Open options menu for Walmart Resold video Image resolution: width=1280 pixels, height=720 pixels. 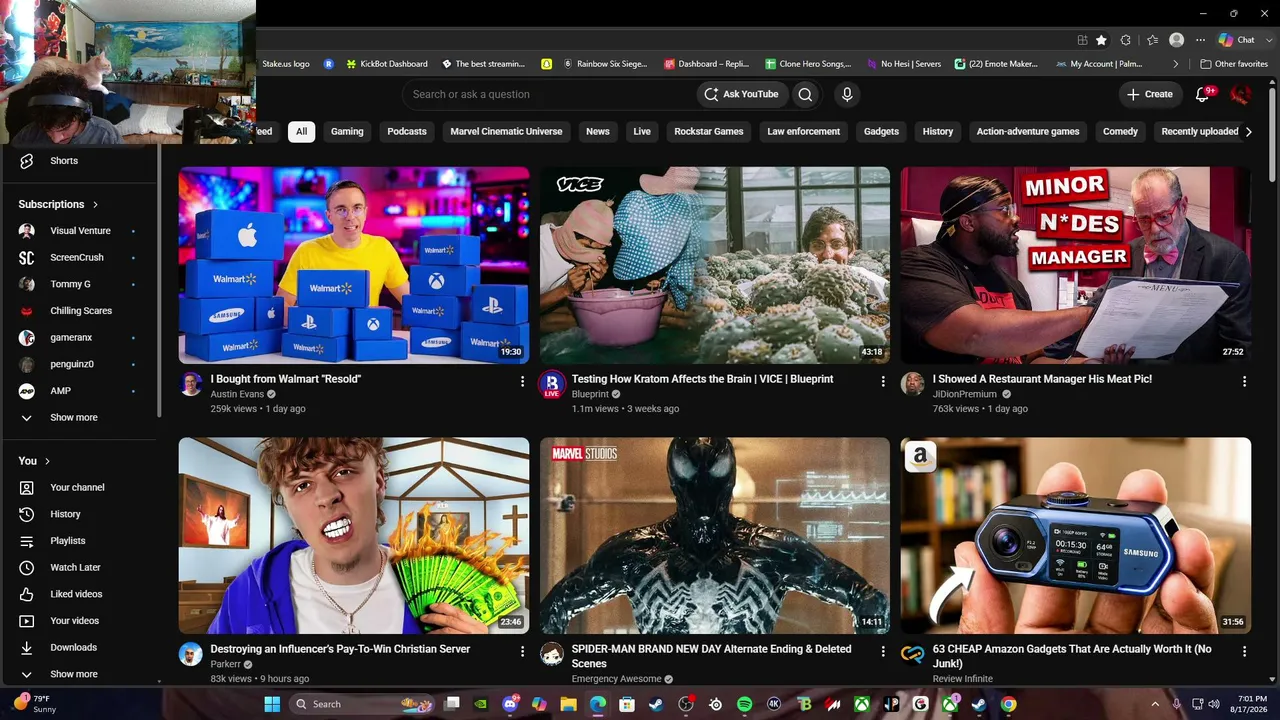pyautogui.click(x=522, y=381)
